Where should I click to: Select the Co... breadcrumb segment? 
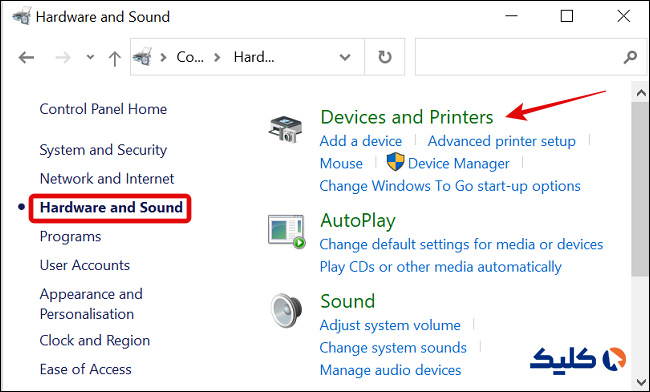coord(190,57)
